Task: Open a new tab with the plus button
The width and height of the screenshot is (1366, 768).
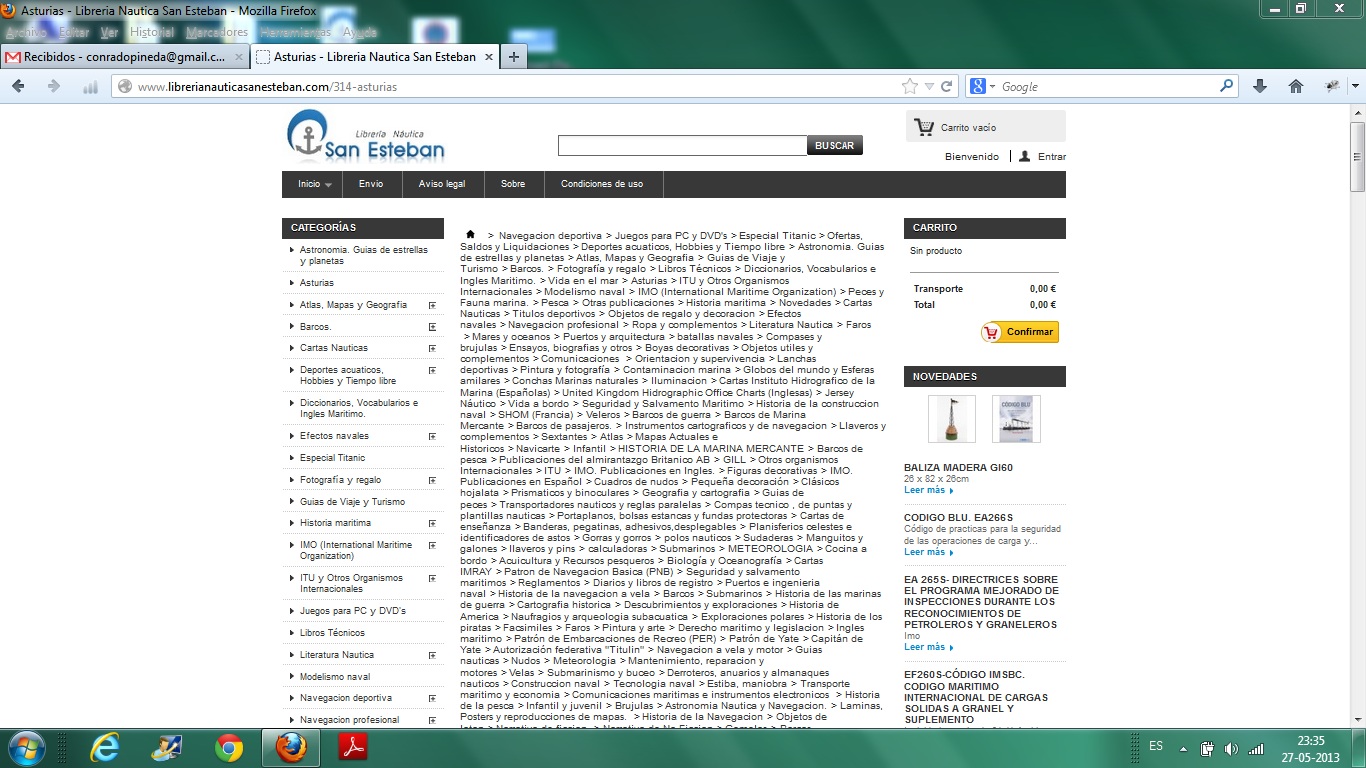Action: coord(513,57)
